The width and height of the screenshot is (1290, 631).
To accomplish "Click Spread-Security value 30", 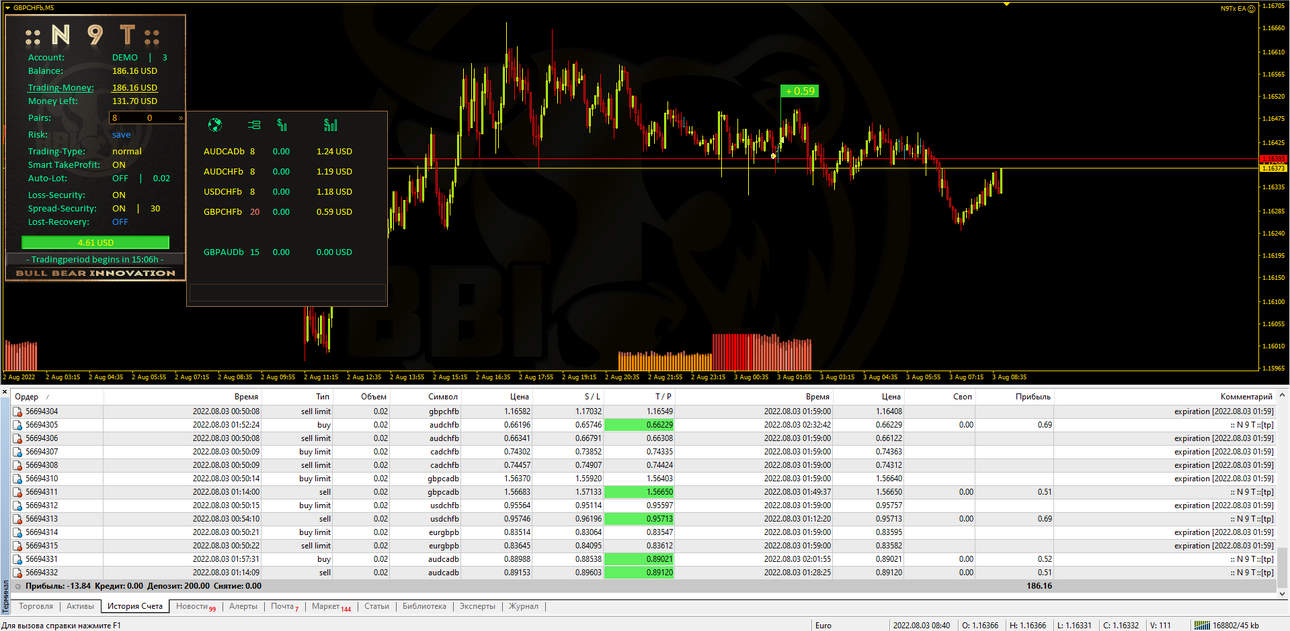I will coord(155,209).
